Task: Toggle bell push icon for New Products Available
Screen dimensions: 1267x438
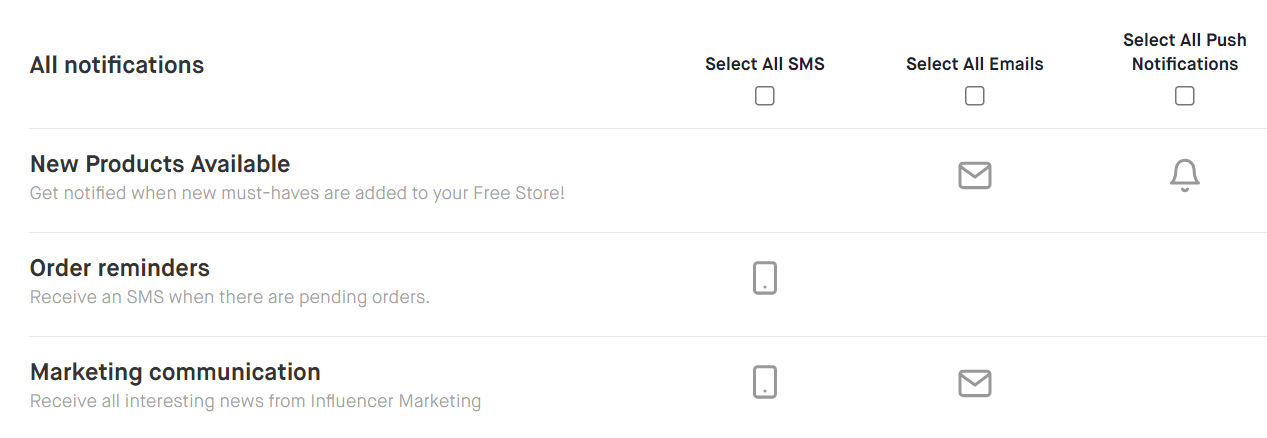Action: 1184,176
